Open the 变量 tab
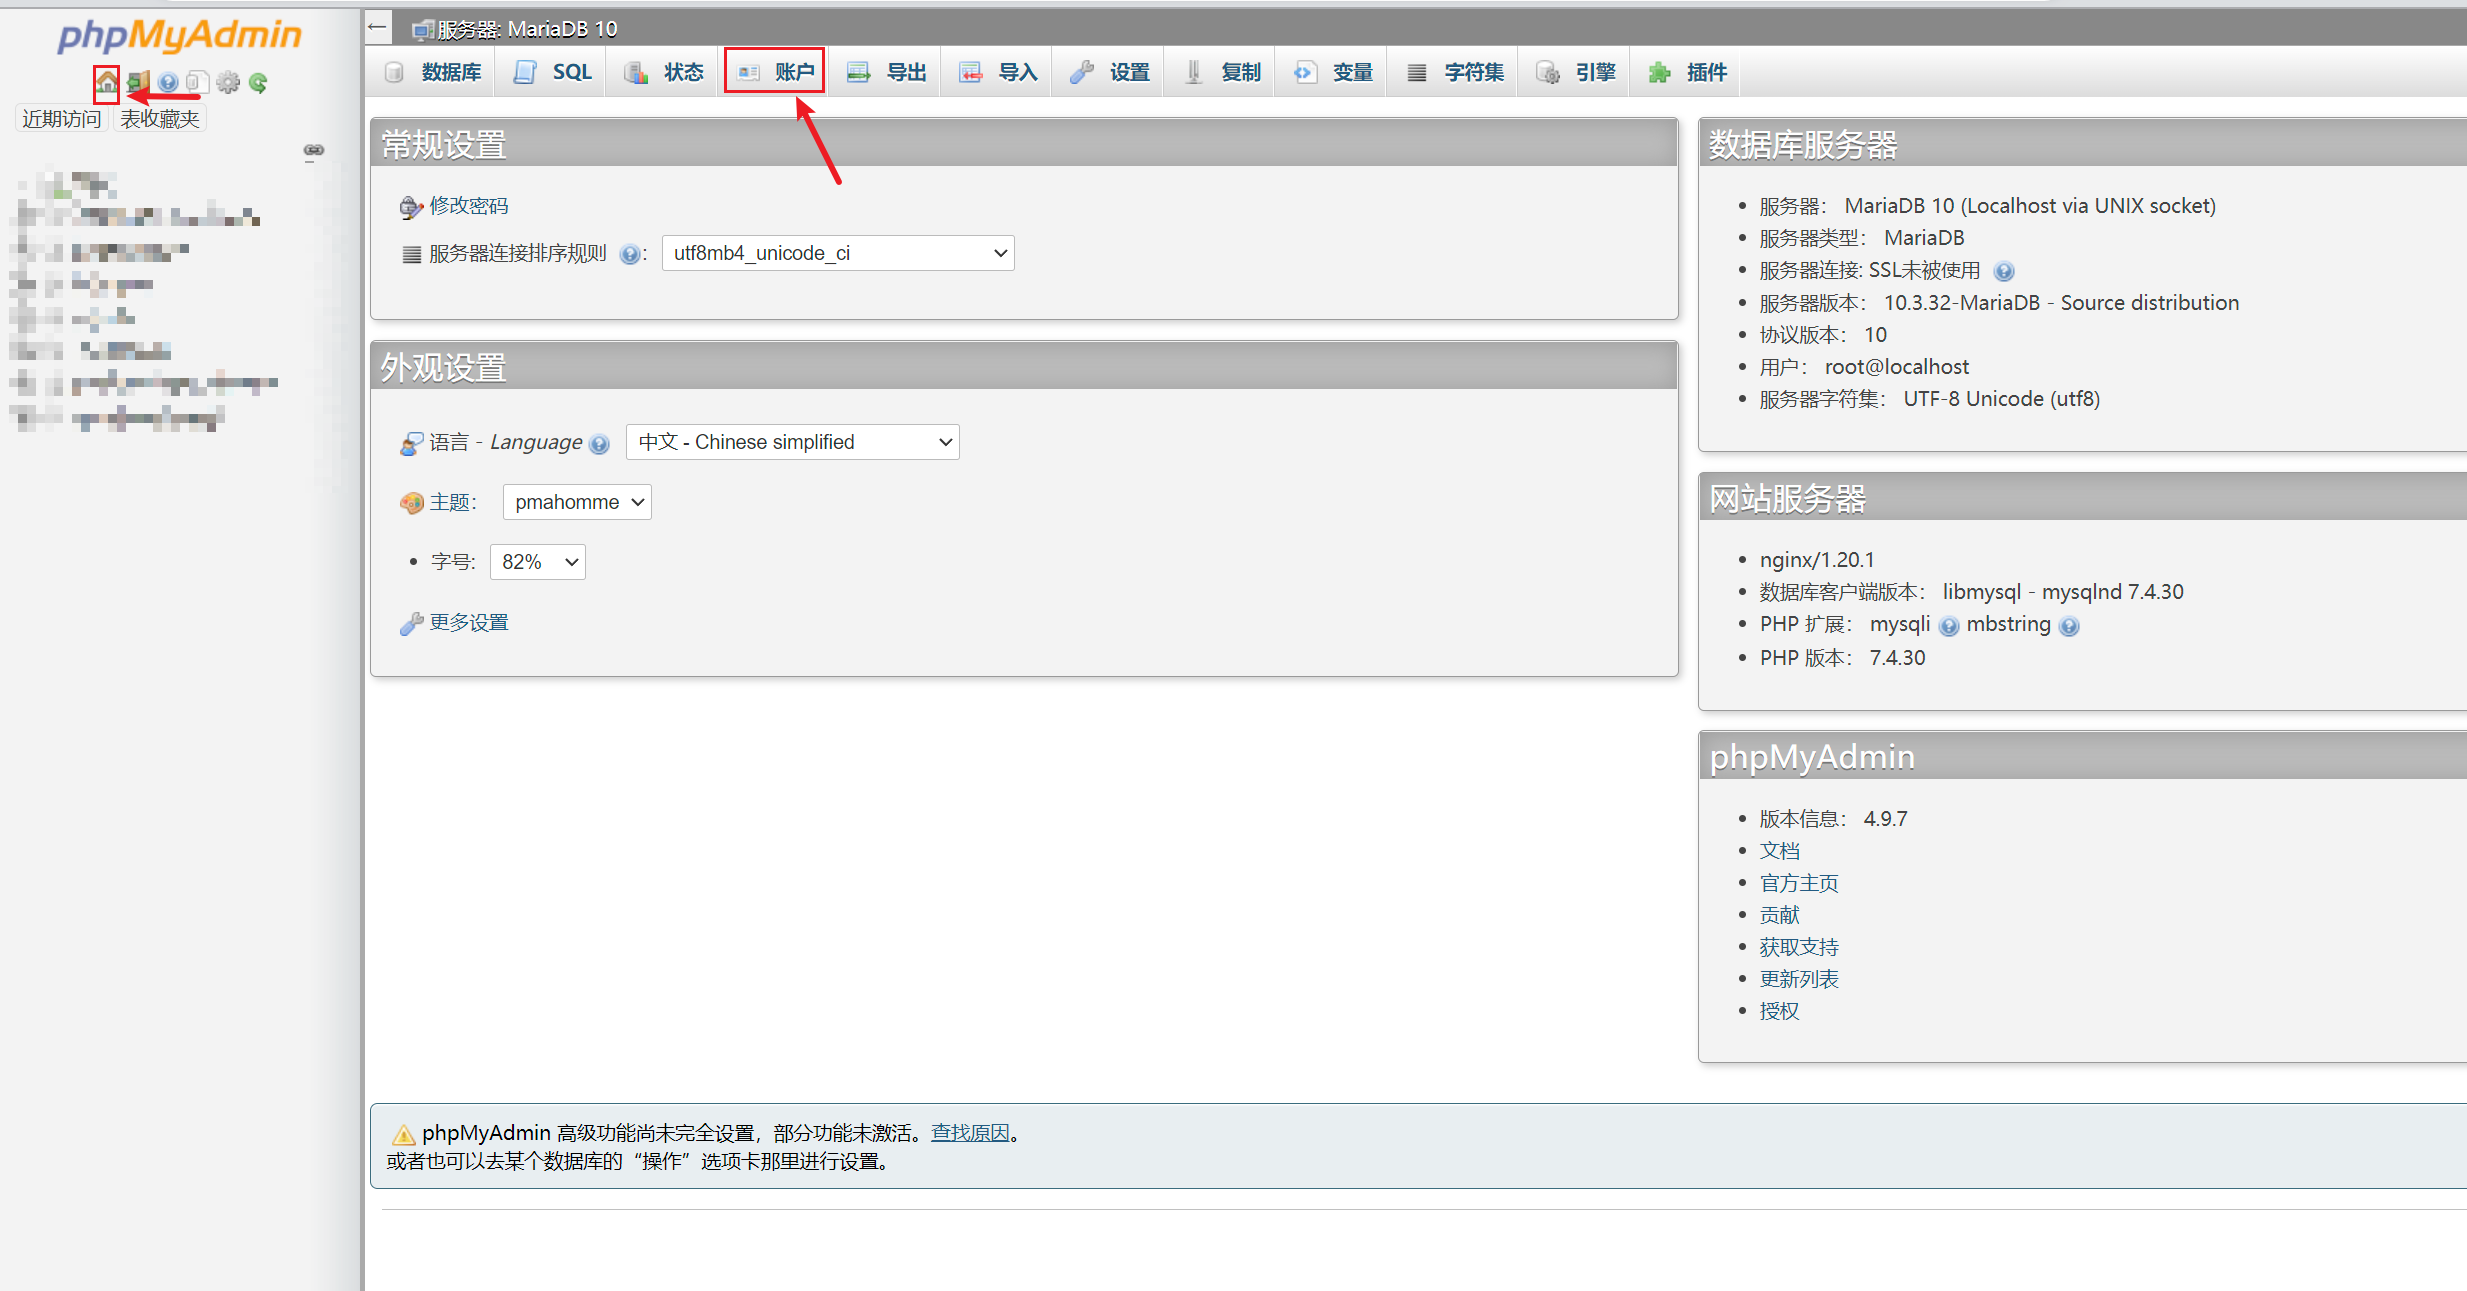 click(1332, 72)
